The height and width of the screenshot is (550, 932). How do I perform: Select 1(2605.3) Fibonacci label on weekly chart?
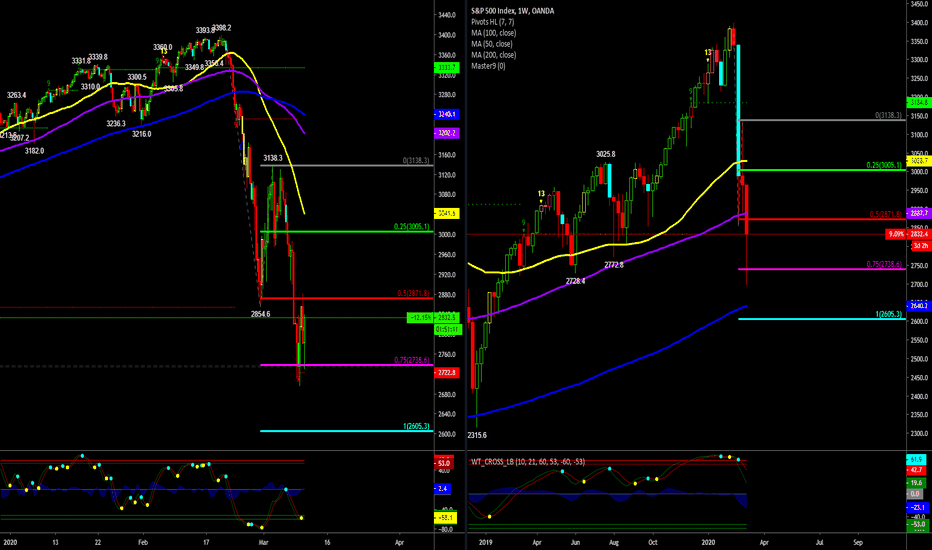[889, 314]
